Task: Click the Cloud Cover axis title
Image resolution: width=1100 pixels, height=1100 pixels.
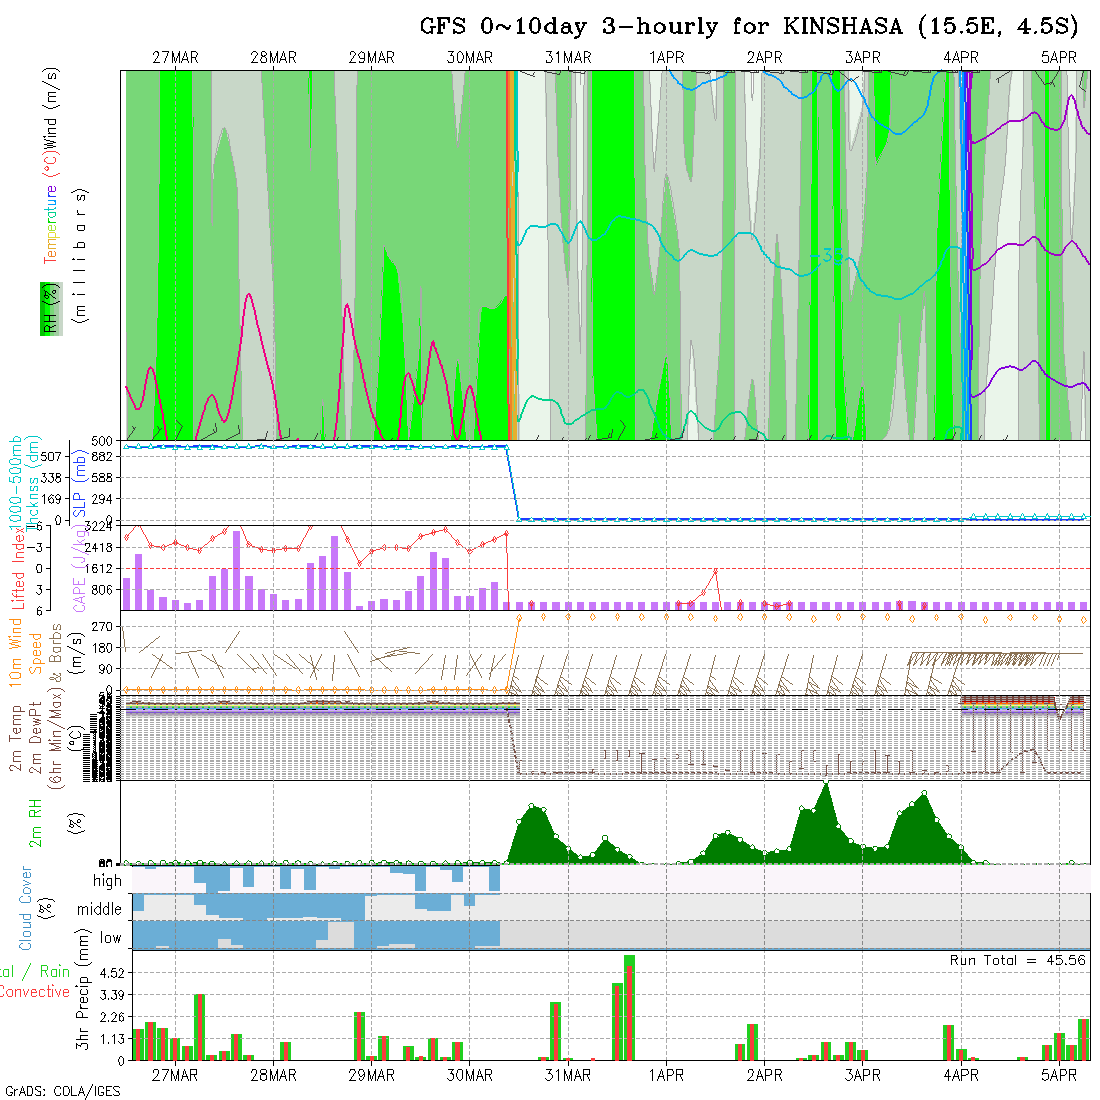Action: (26, 908)
